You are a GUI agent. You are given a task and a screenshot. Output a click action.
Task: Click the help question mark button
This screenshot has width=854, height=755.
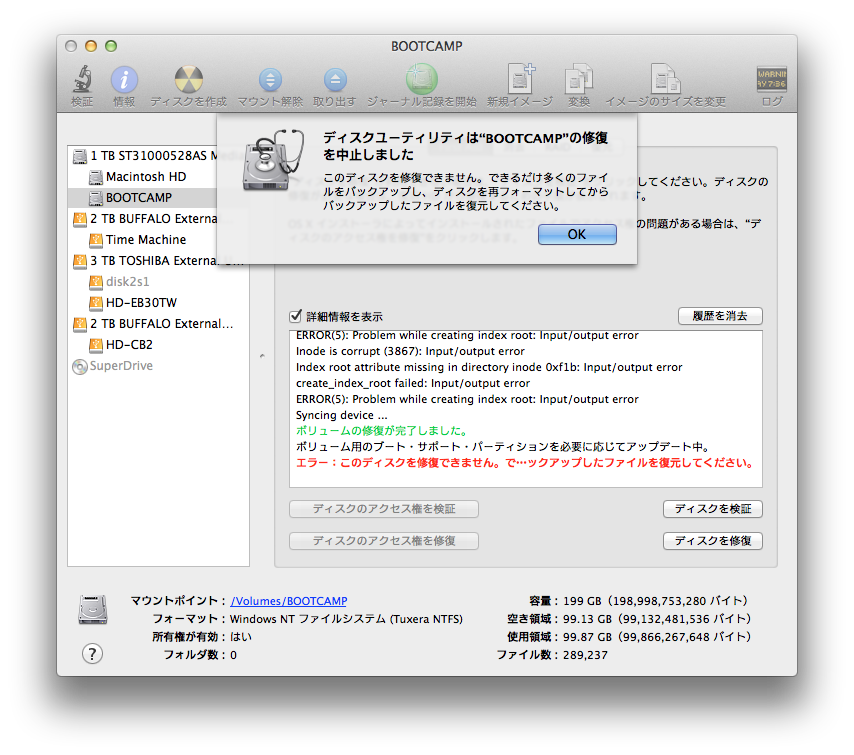click(x=92, y=654)
